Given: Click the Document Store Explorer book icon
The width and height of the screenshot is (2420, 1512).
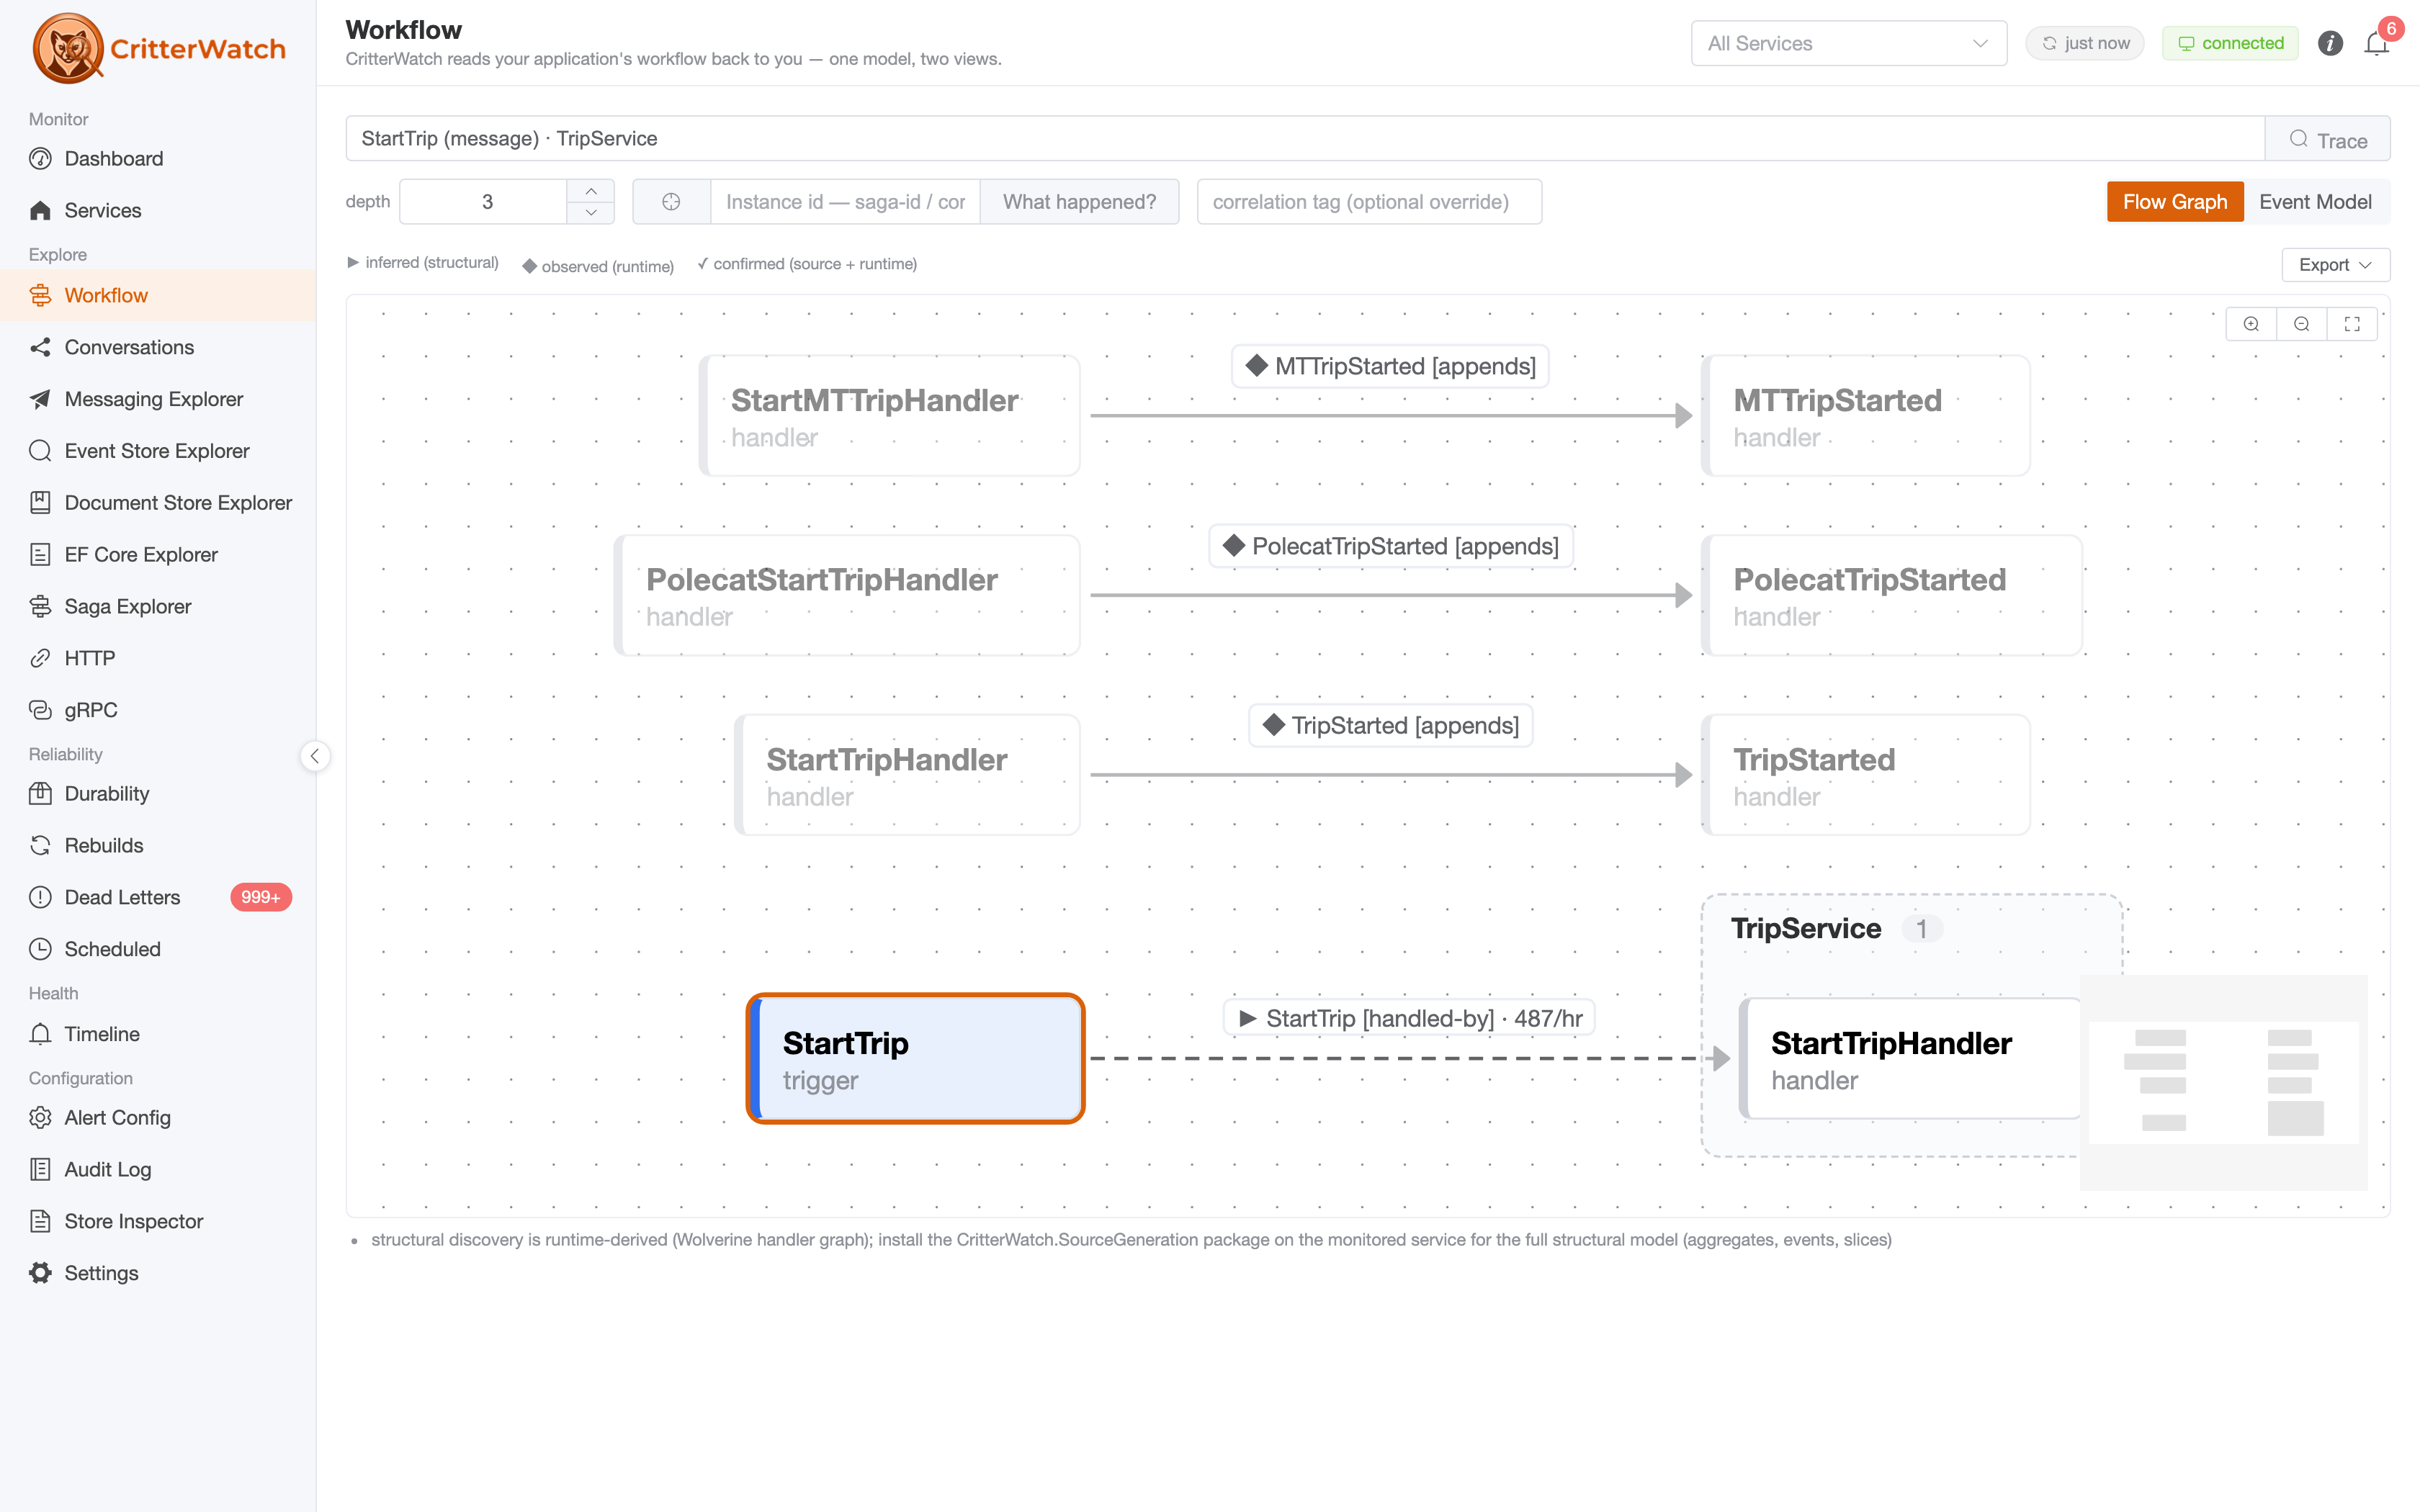Looking at the screenshot, I should 40,502.
